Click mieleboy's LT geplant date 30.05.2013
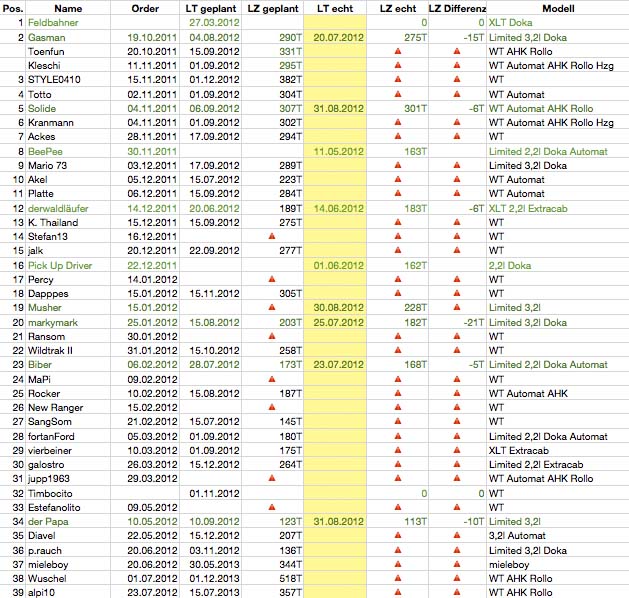The height and width of the screenshot is (598, 629). (214, 564)
